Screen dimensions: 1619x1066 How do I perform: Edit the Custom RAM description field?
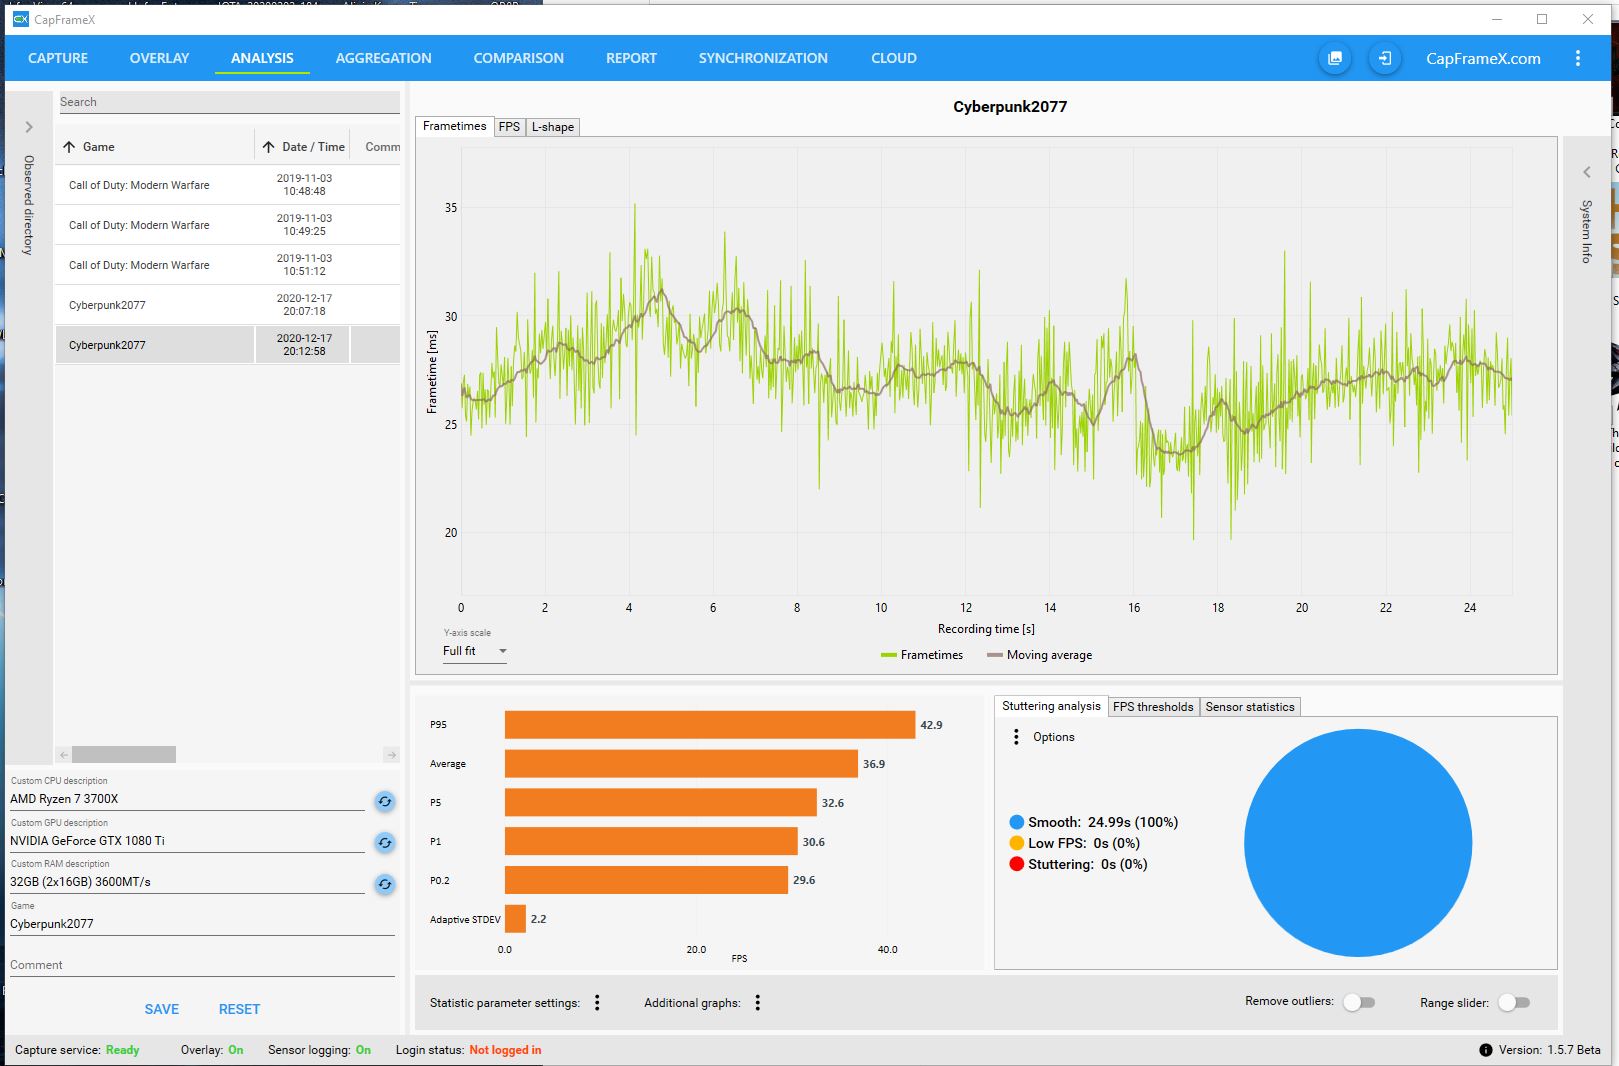[187, 882]
